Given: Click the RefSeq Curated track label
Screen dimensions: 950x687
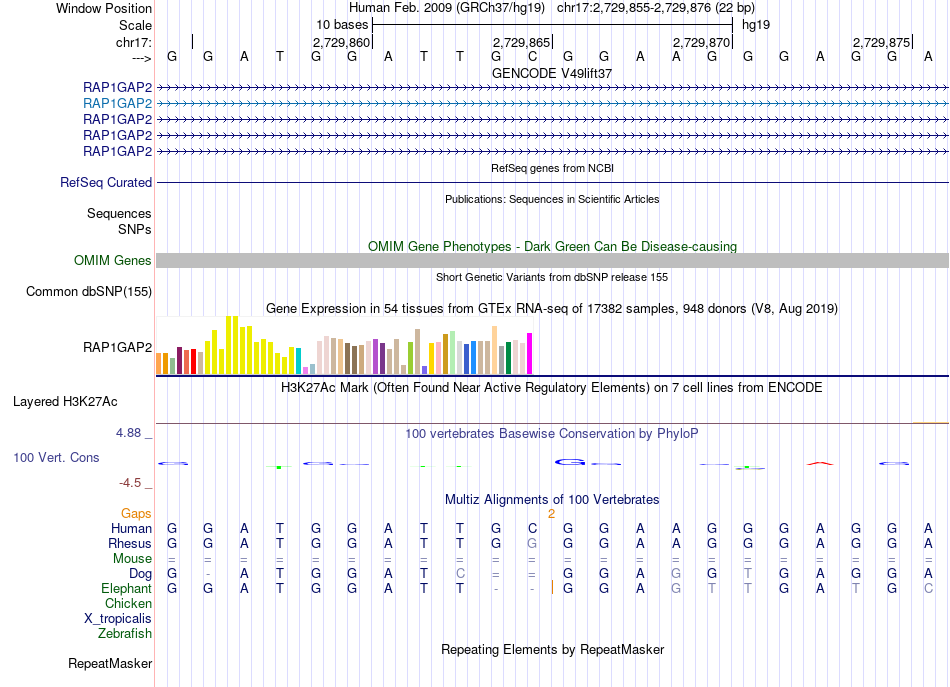Looking at the screenshot, I should [105, 182].
